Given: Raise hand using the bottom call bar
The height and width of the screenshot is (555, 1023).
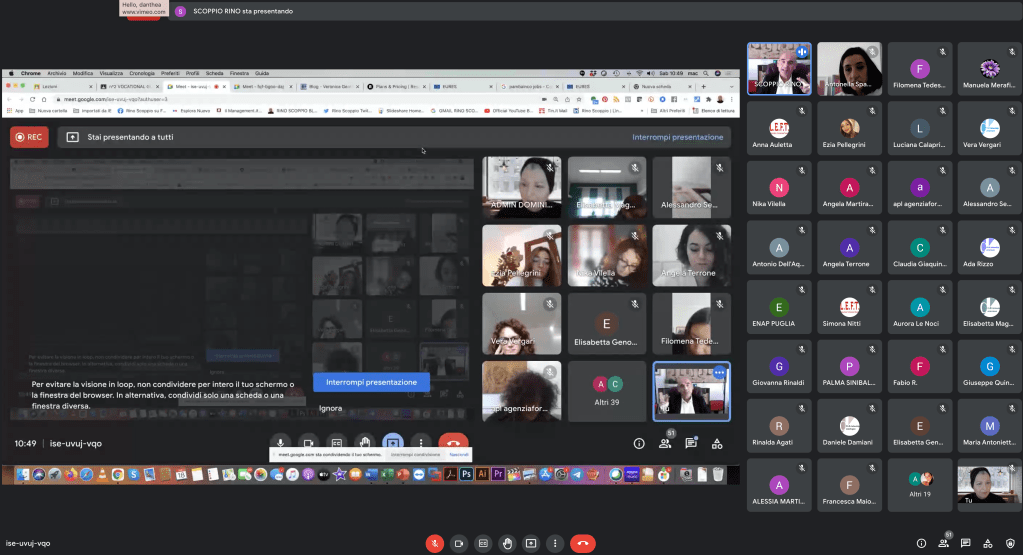Looking at the screenshot, I should (507, 543).
